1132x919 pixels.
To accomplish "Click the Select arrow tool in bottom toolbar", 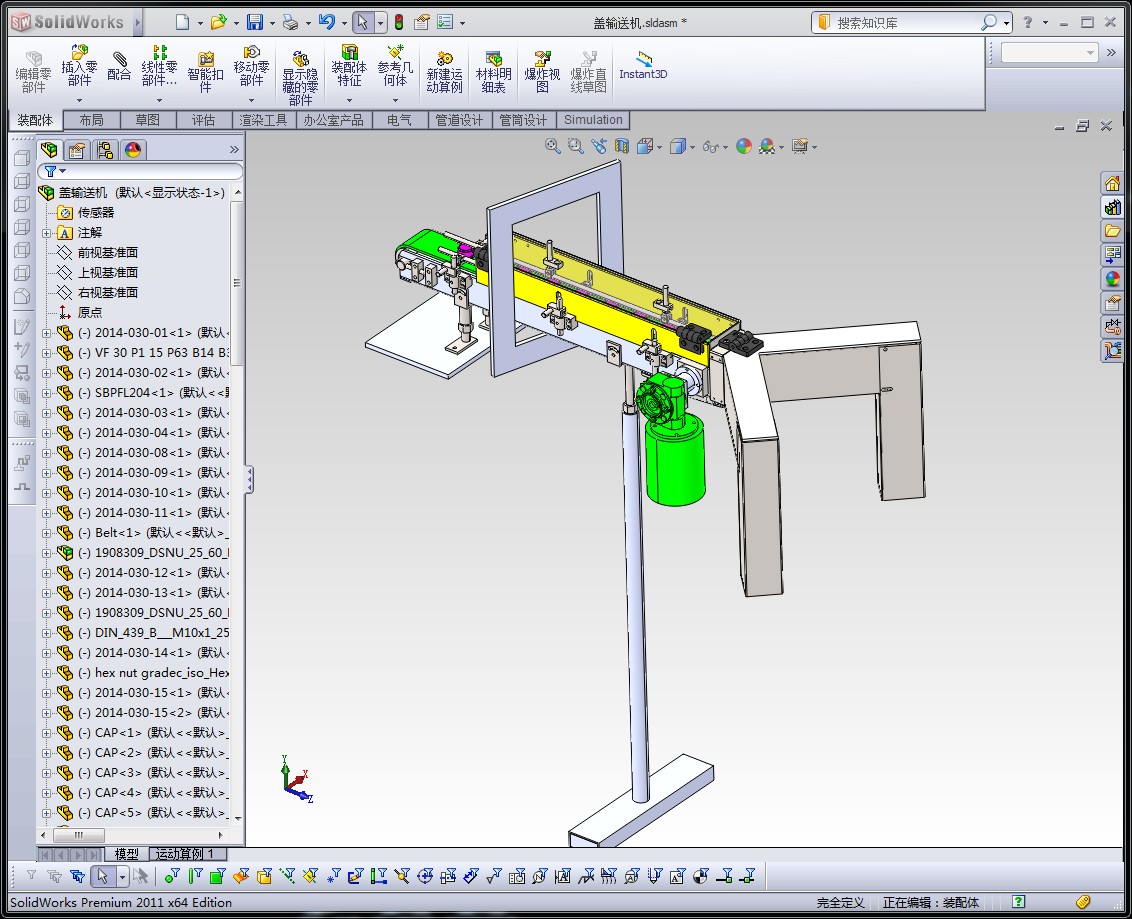I will [102, 876].
